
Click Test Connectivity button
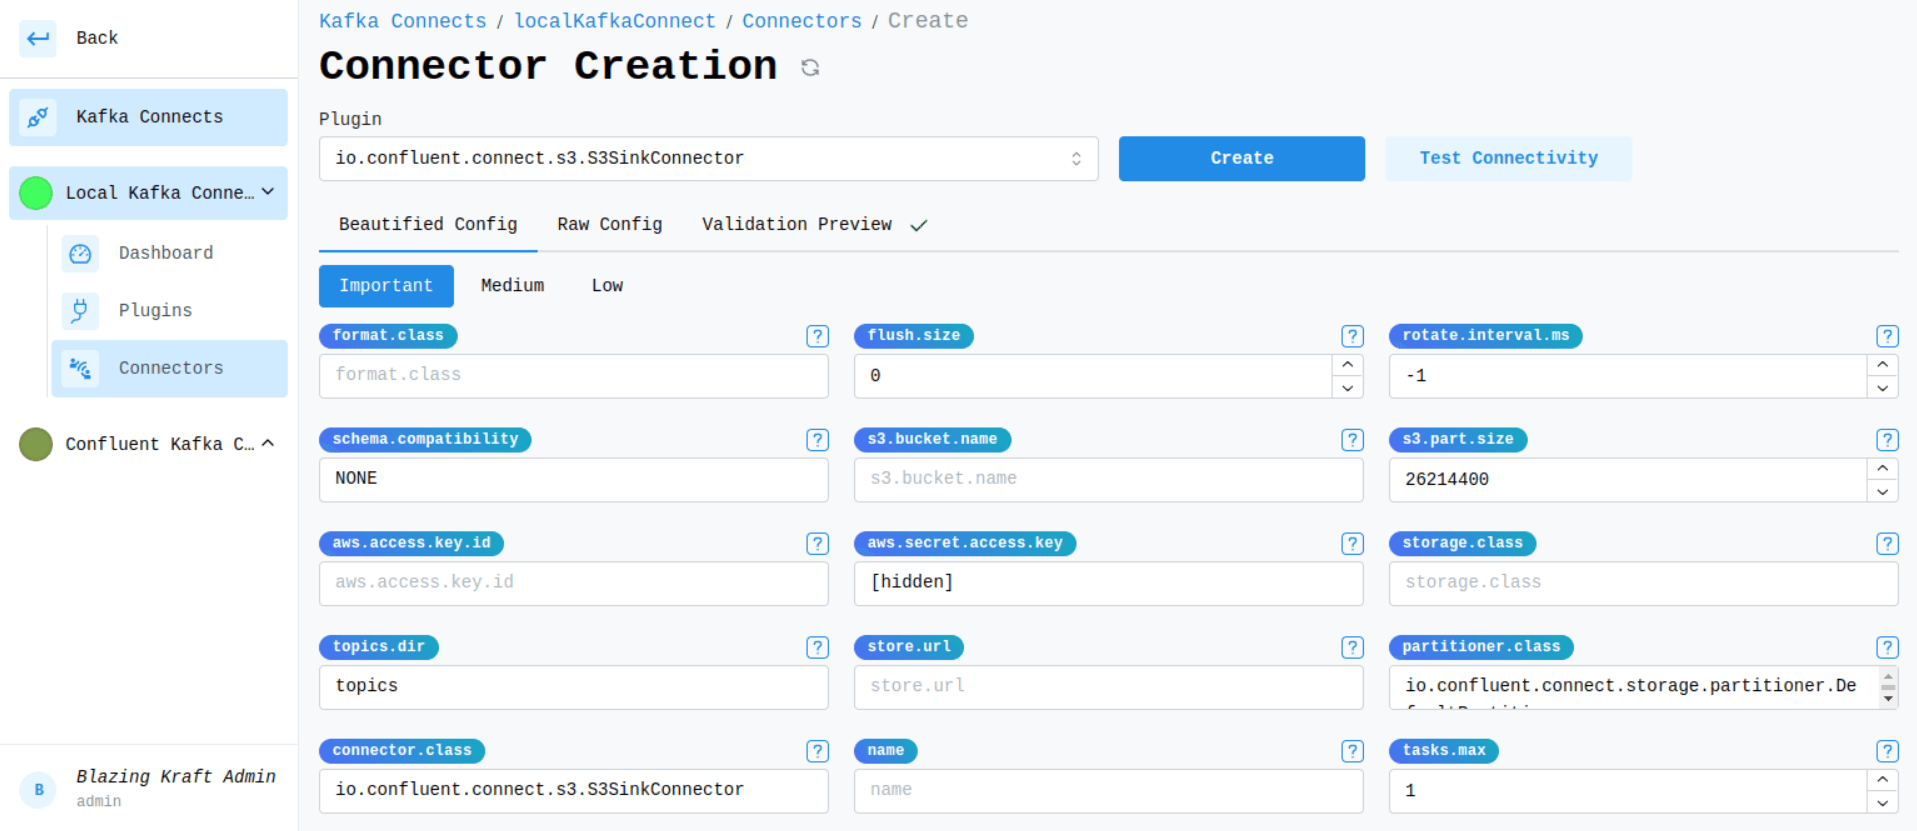click(x=1508, y=158)
